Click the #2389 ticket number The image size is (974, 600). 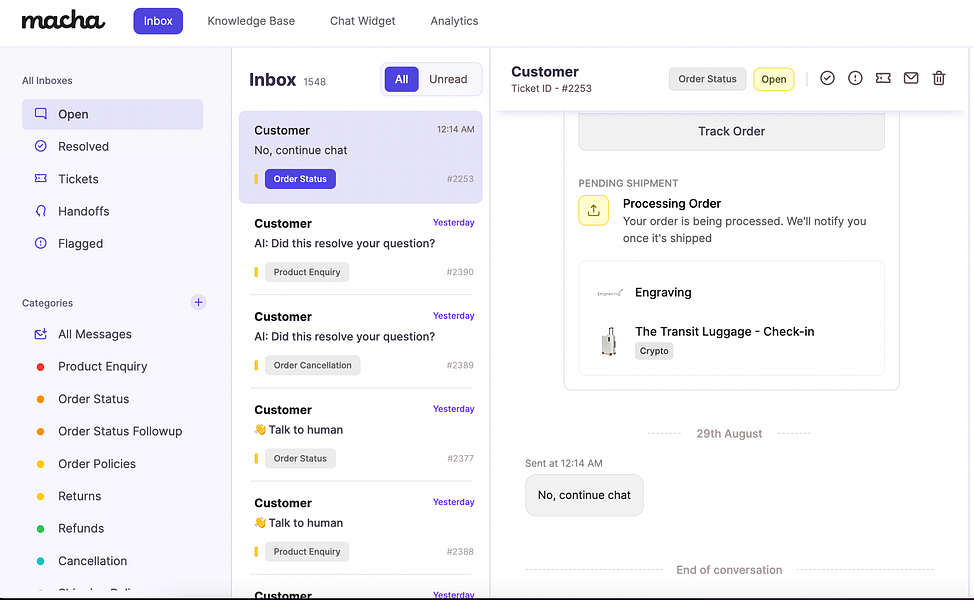(x=460, y=365)
